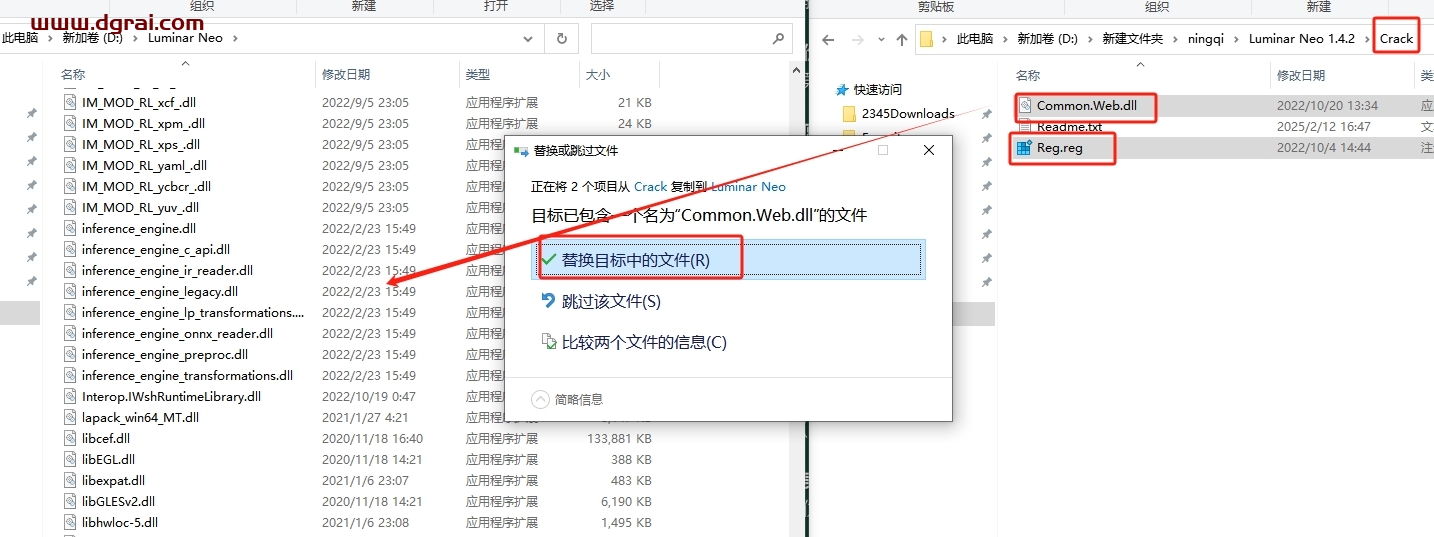Click 新加卷 (D:) in left address bar
This screenshot has width=1434, height=537.
point(91,38)
